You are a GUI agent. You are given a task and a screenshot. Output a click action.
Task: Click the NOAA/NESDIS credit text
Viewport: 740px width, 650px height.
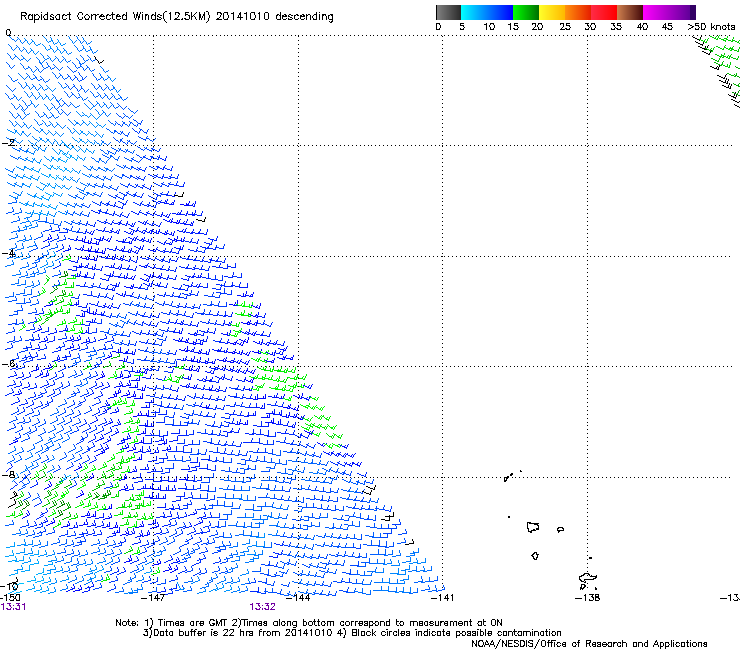click(589, 644)
